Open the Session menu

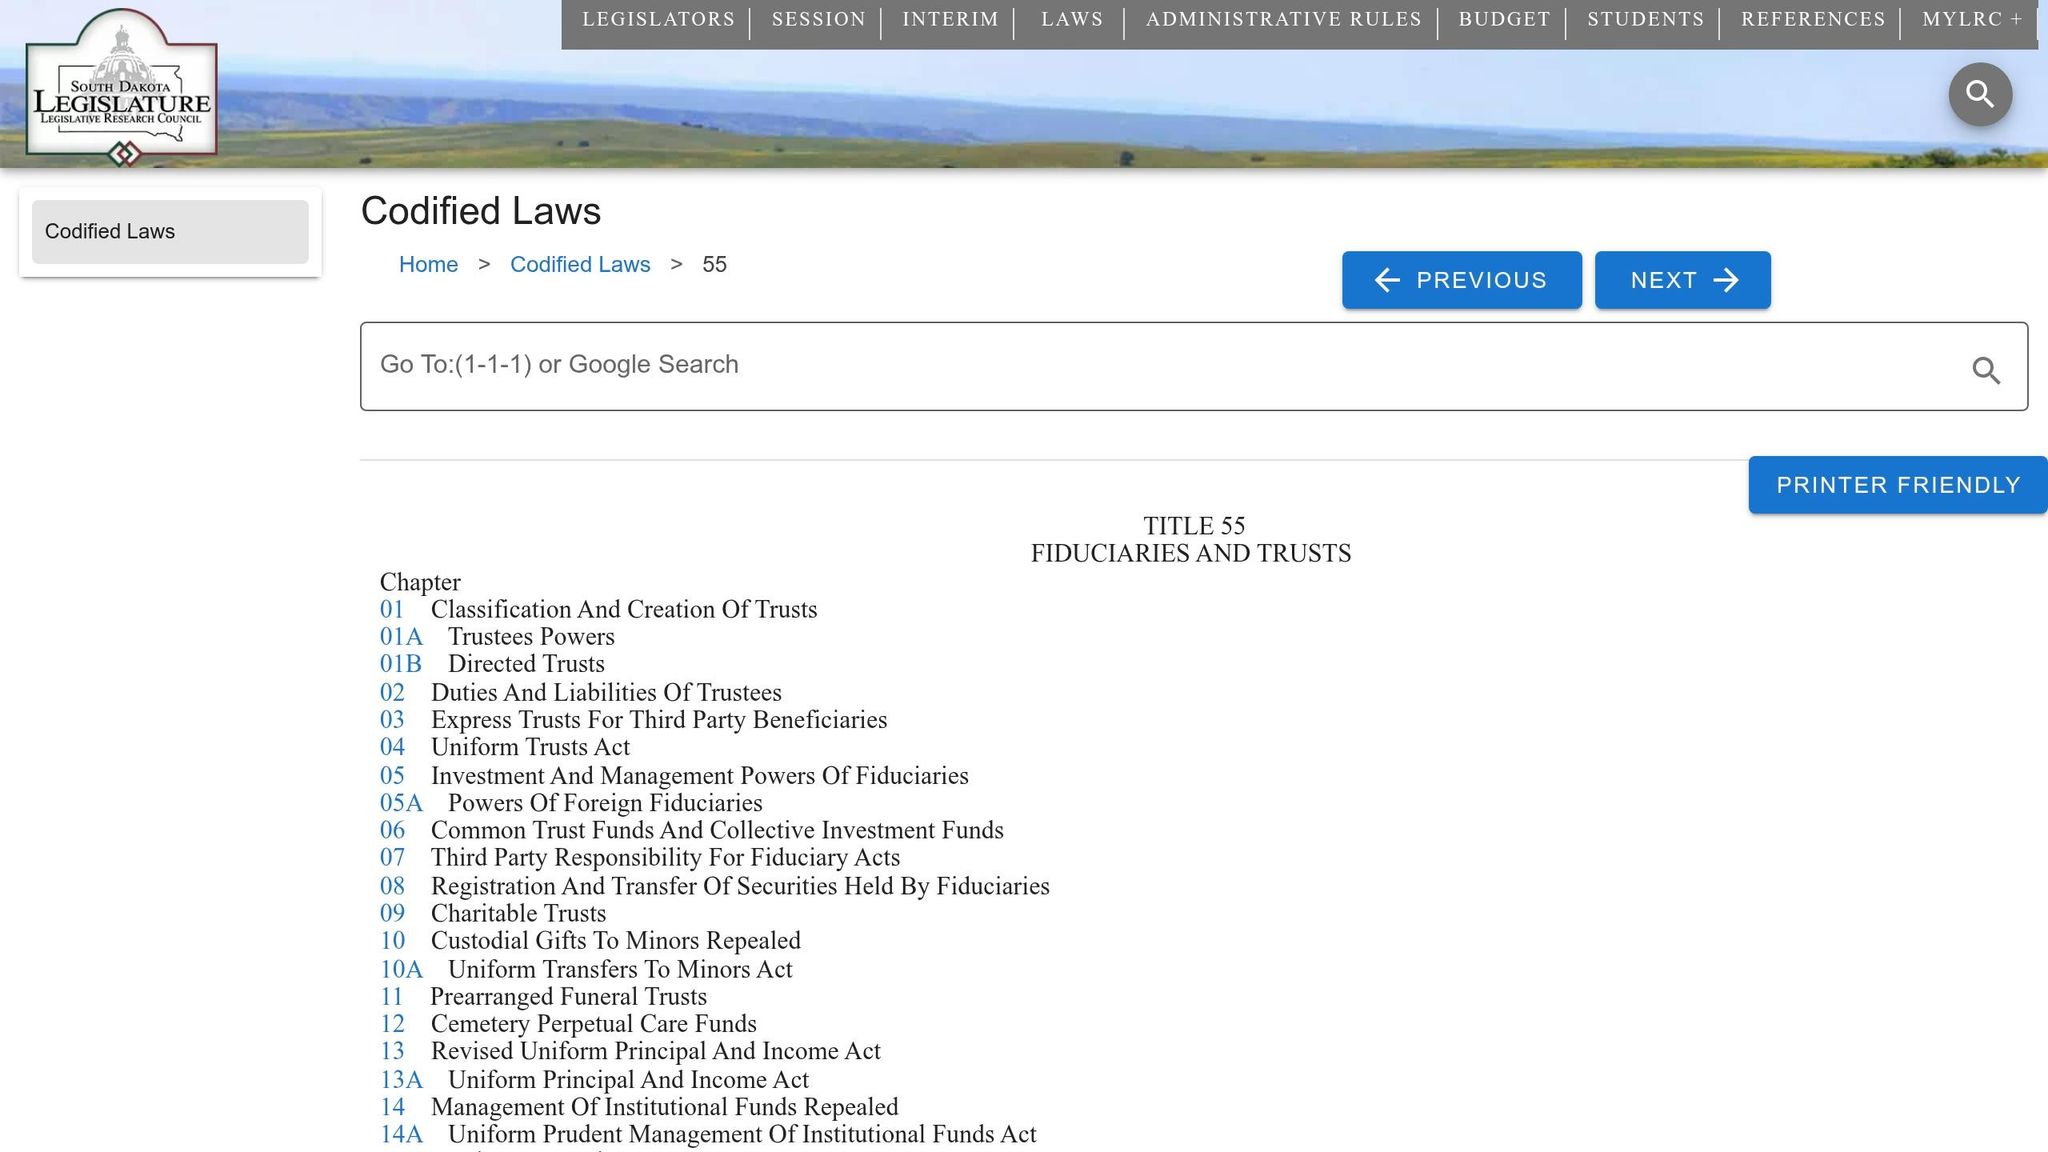pyautogui.click(x=818, y=20)
